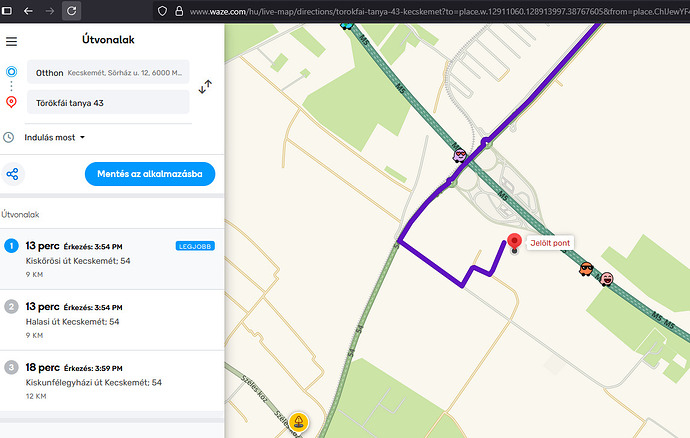The width and height of the screenshot is (690, 438).
Task: Click the blue origin circle icon
Action: tap(11, 72)
